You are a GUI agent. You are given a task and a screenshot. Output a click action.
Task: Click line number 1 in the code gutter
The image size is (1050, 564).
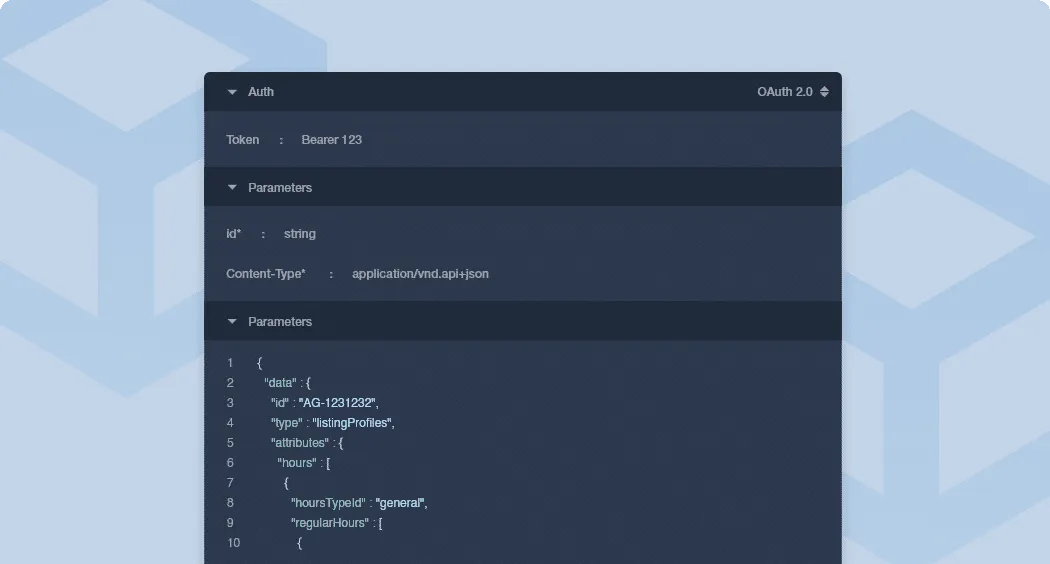(230, 363)
